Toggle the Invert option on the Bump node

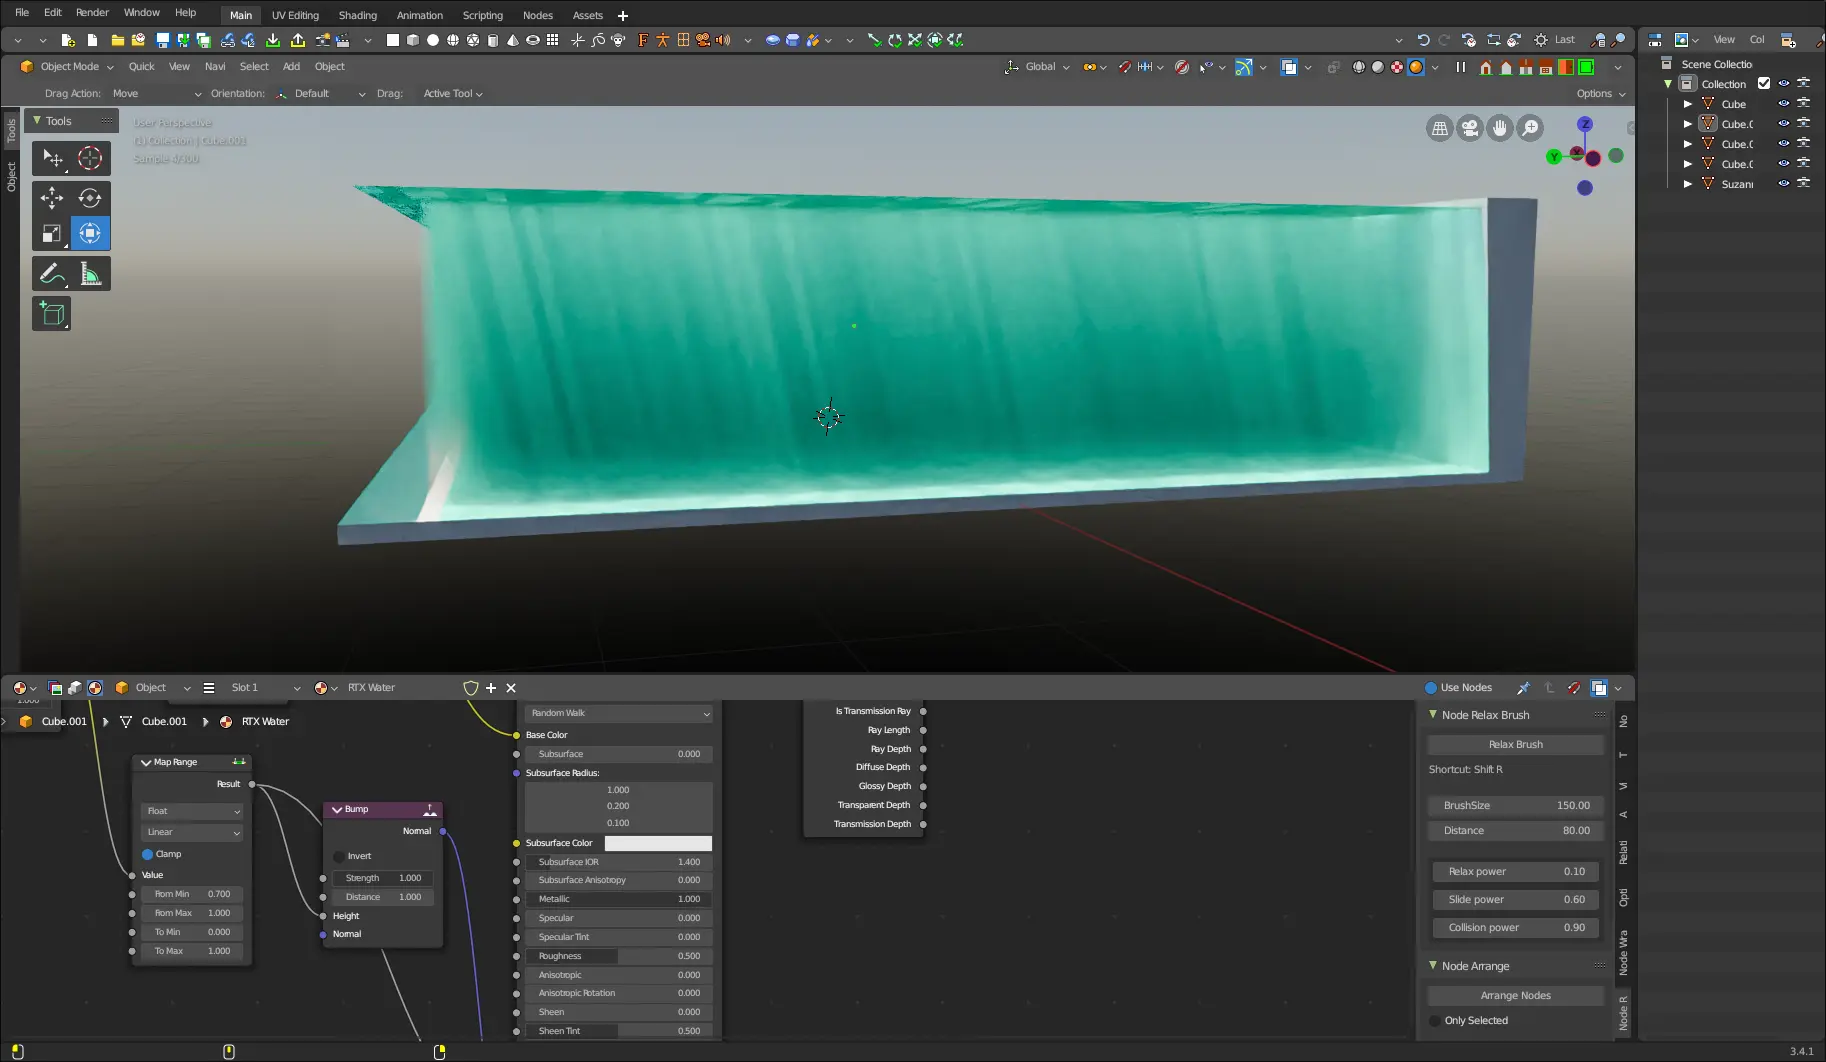click(x=340, y=856)
